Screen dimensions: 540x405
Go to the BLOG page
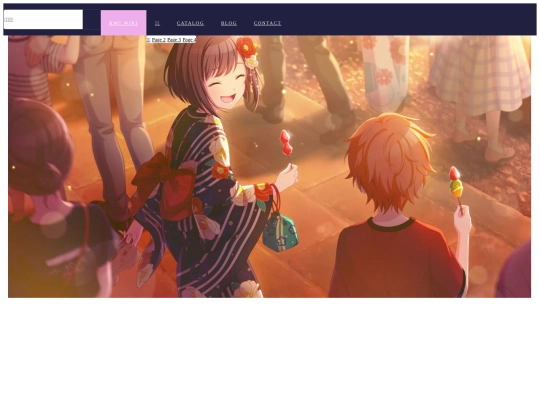coord(229,23)
